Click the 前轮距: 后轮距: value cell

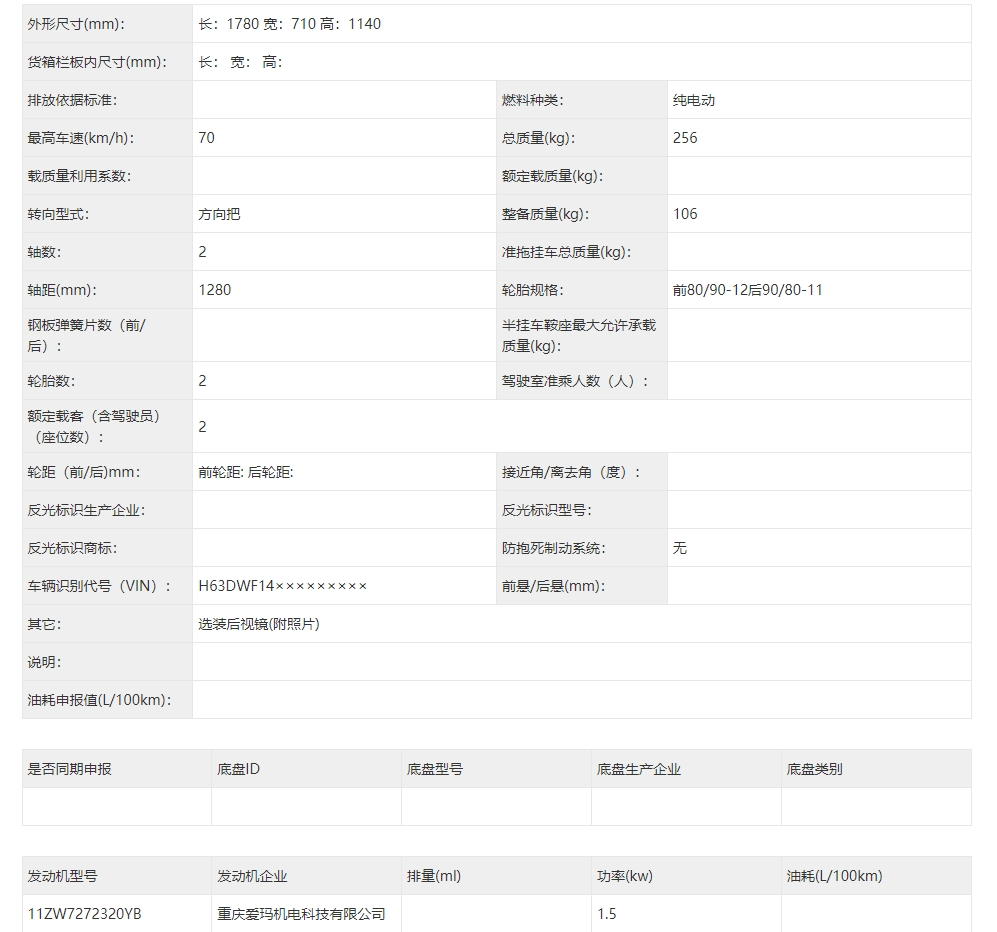click(246, 472)
